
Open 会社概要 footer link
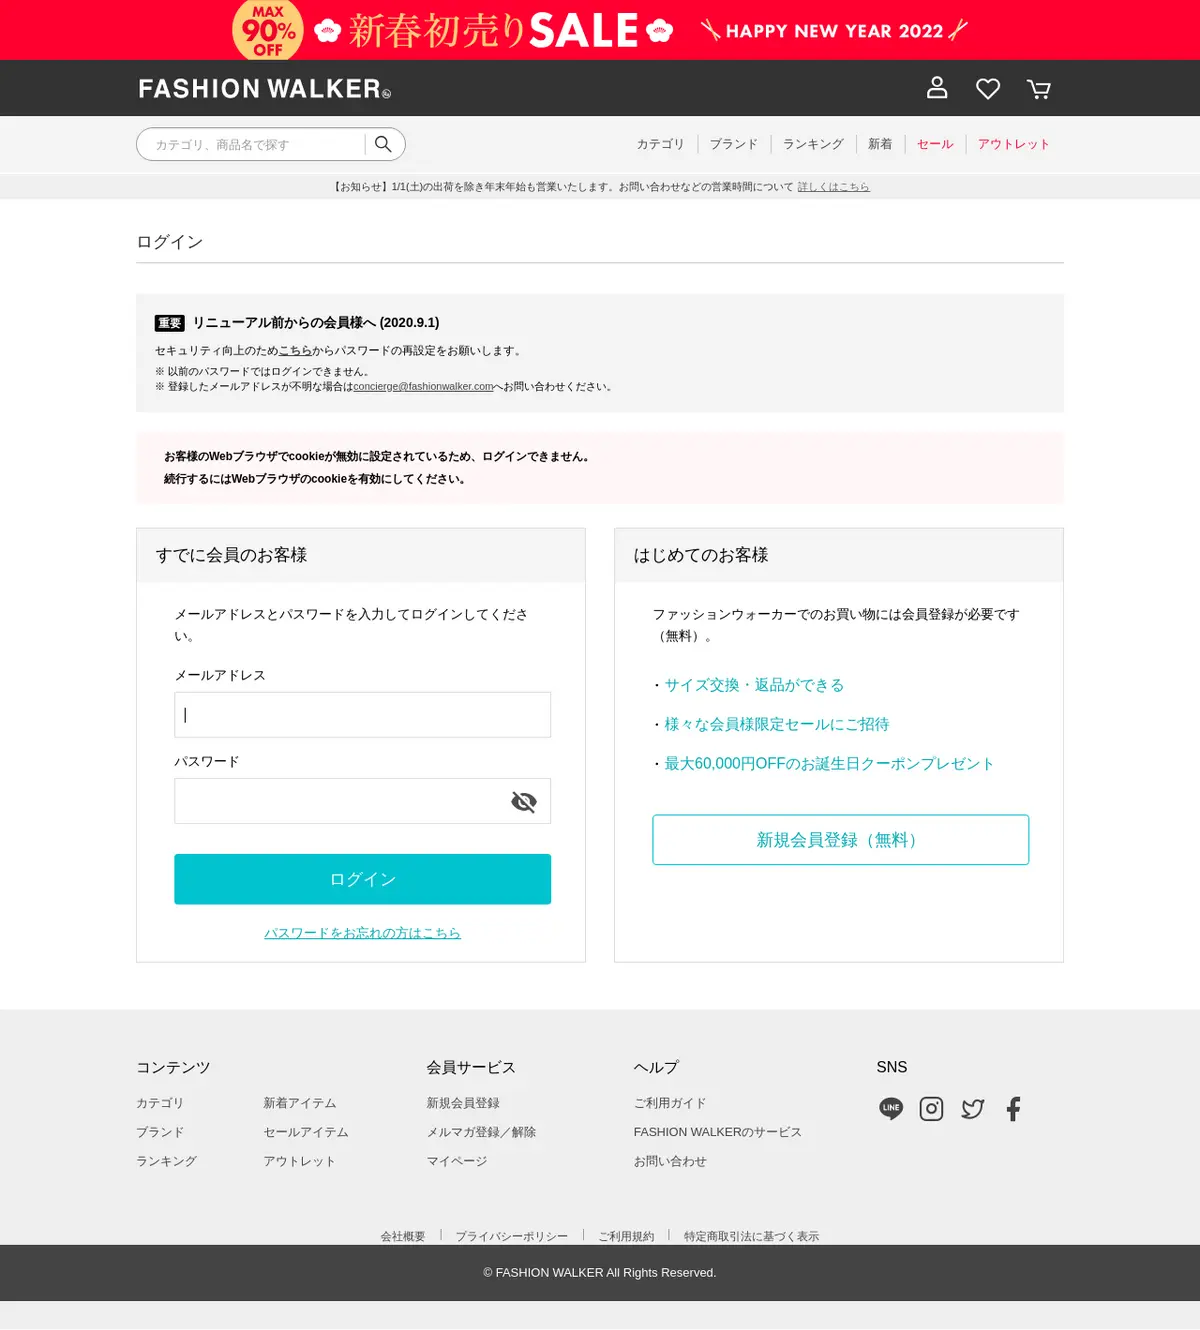pos(403,1237)
